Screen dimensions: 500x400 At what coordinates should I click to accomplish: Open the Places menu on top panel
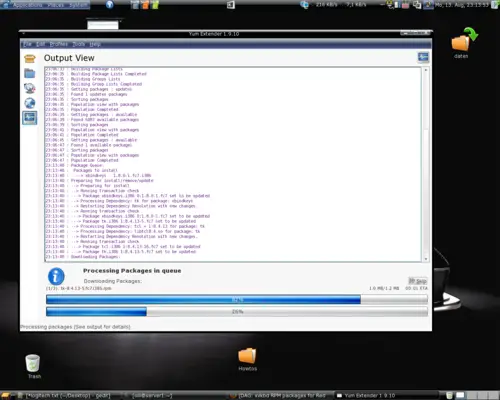click(56, 5)
